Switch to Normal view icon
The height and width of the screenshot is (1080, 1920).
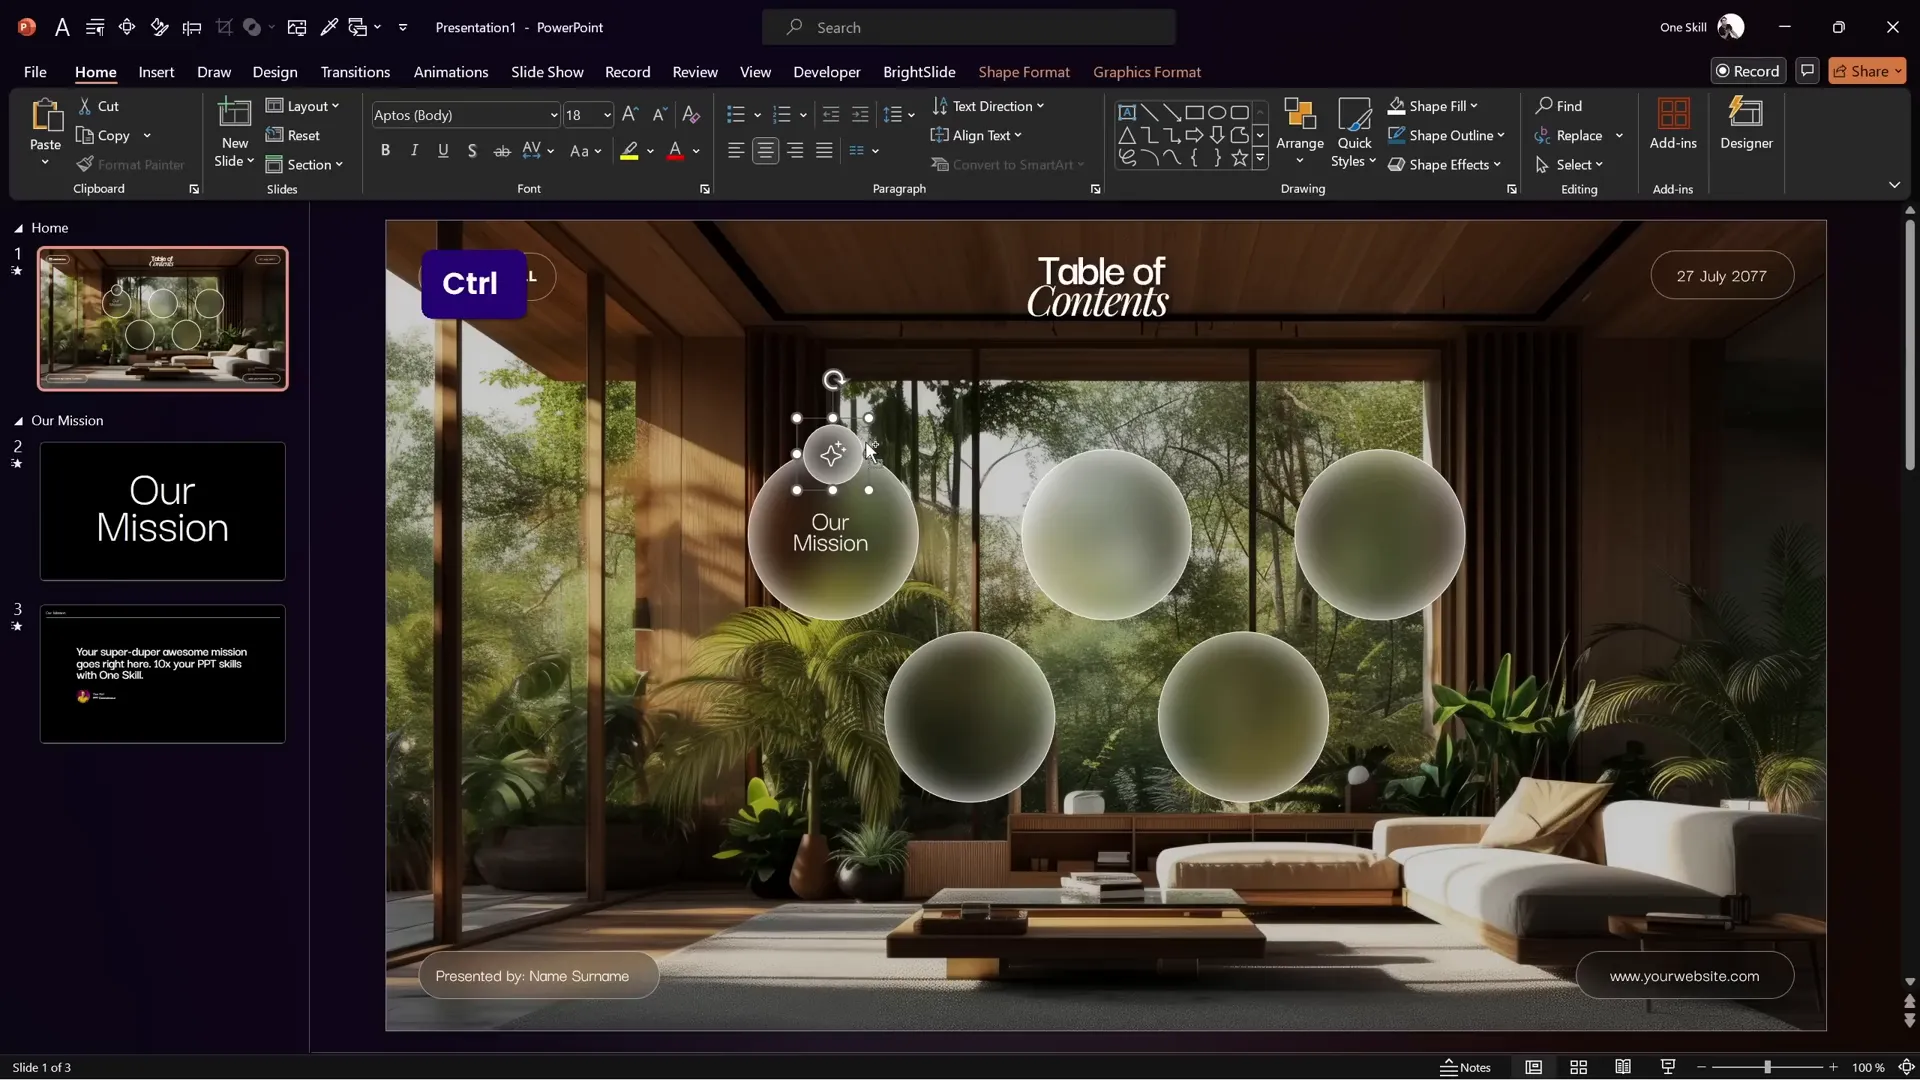click(1533, 1067)
